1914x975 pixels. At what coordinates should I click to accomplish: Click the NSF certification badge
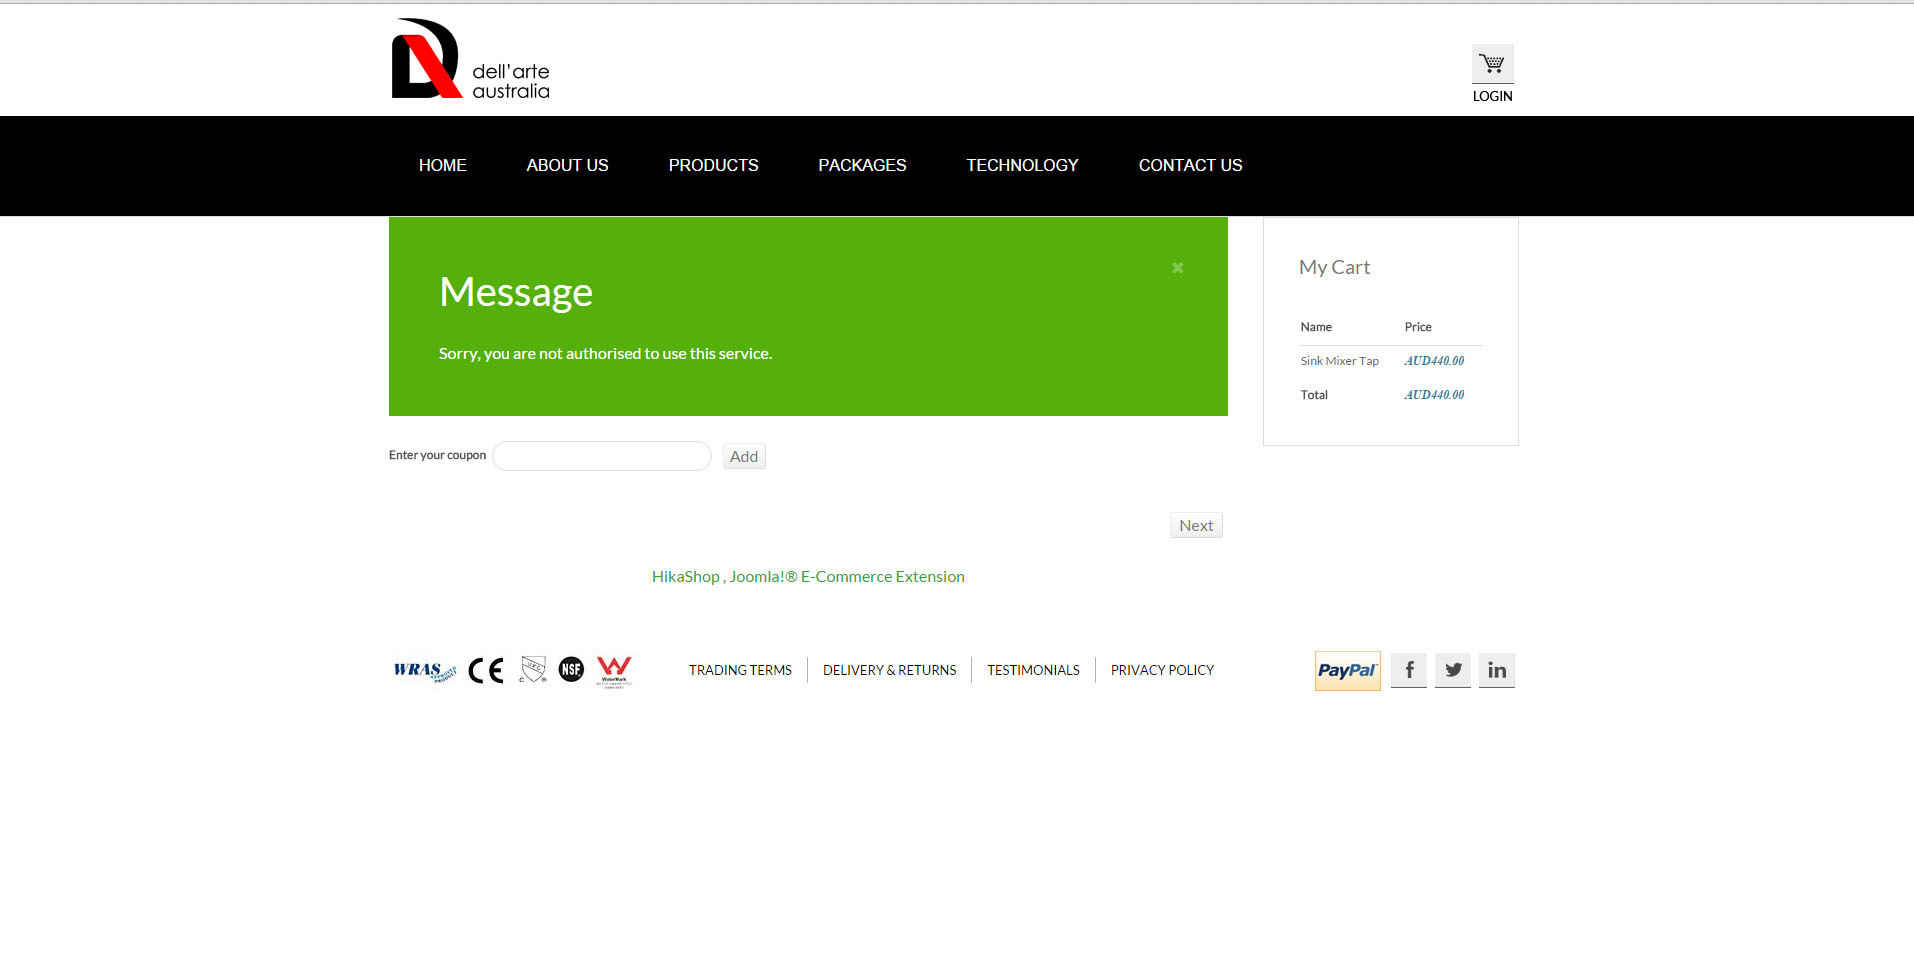571,670
